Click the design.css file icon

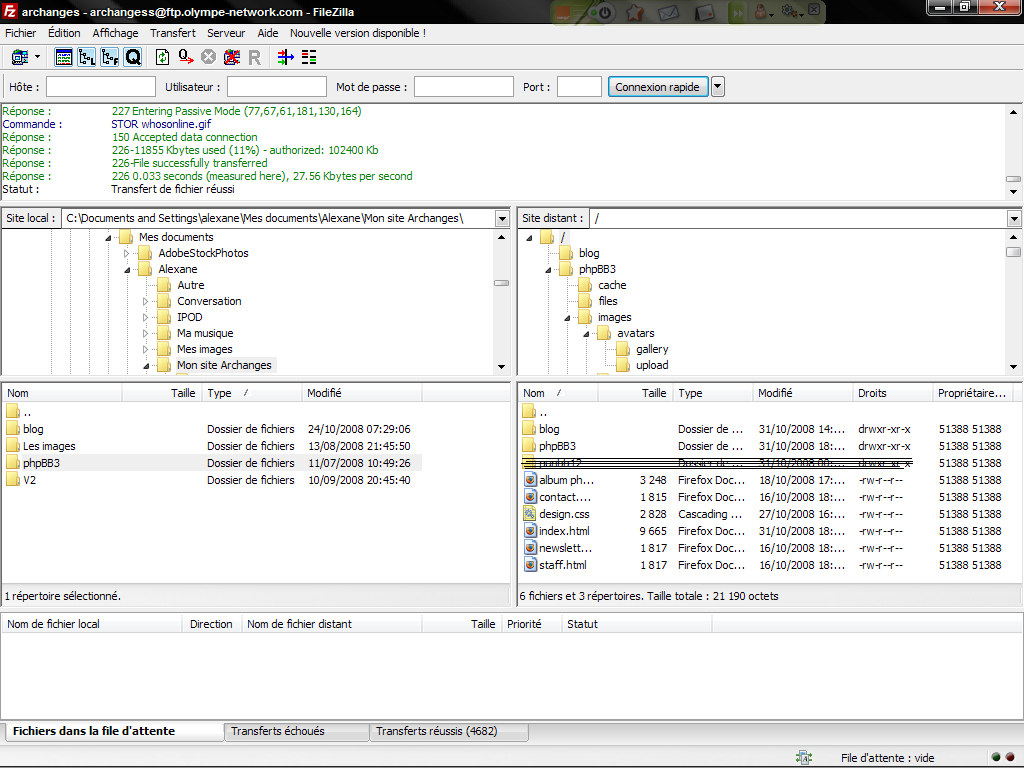(x=530, y=514)
